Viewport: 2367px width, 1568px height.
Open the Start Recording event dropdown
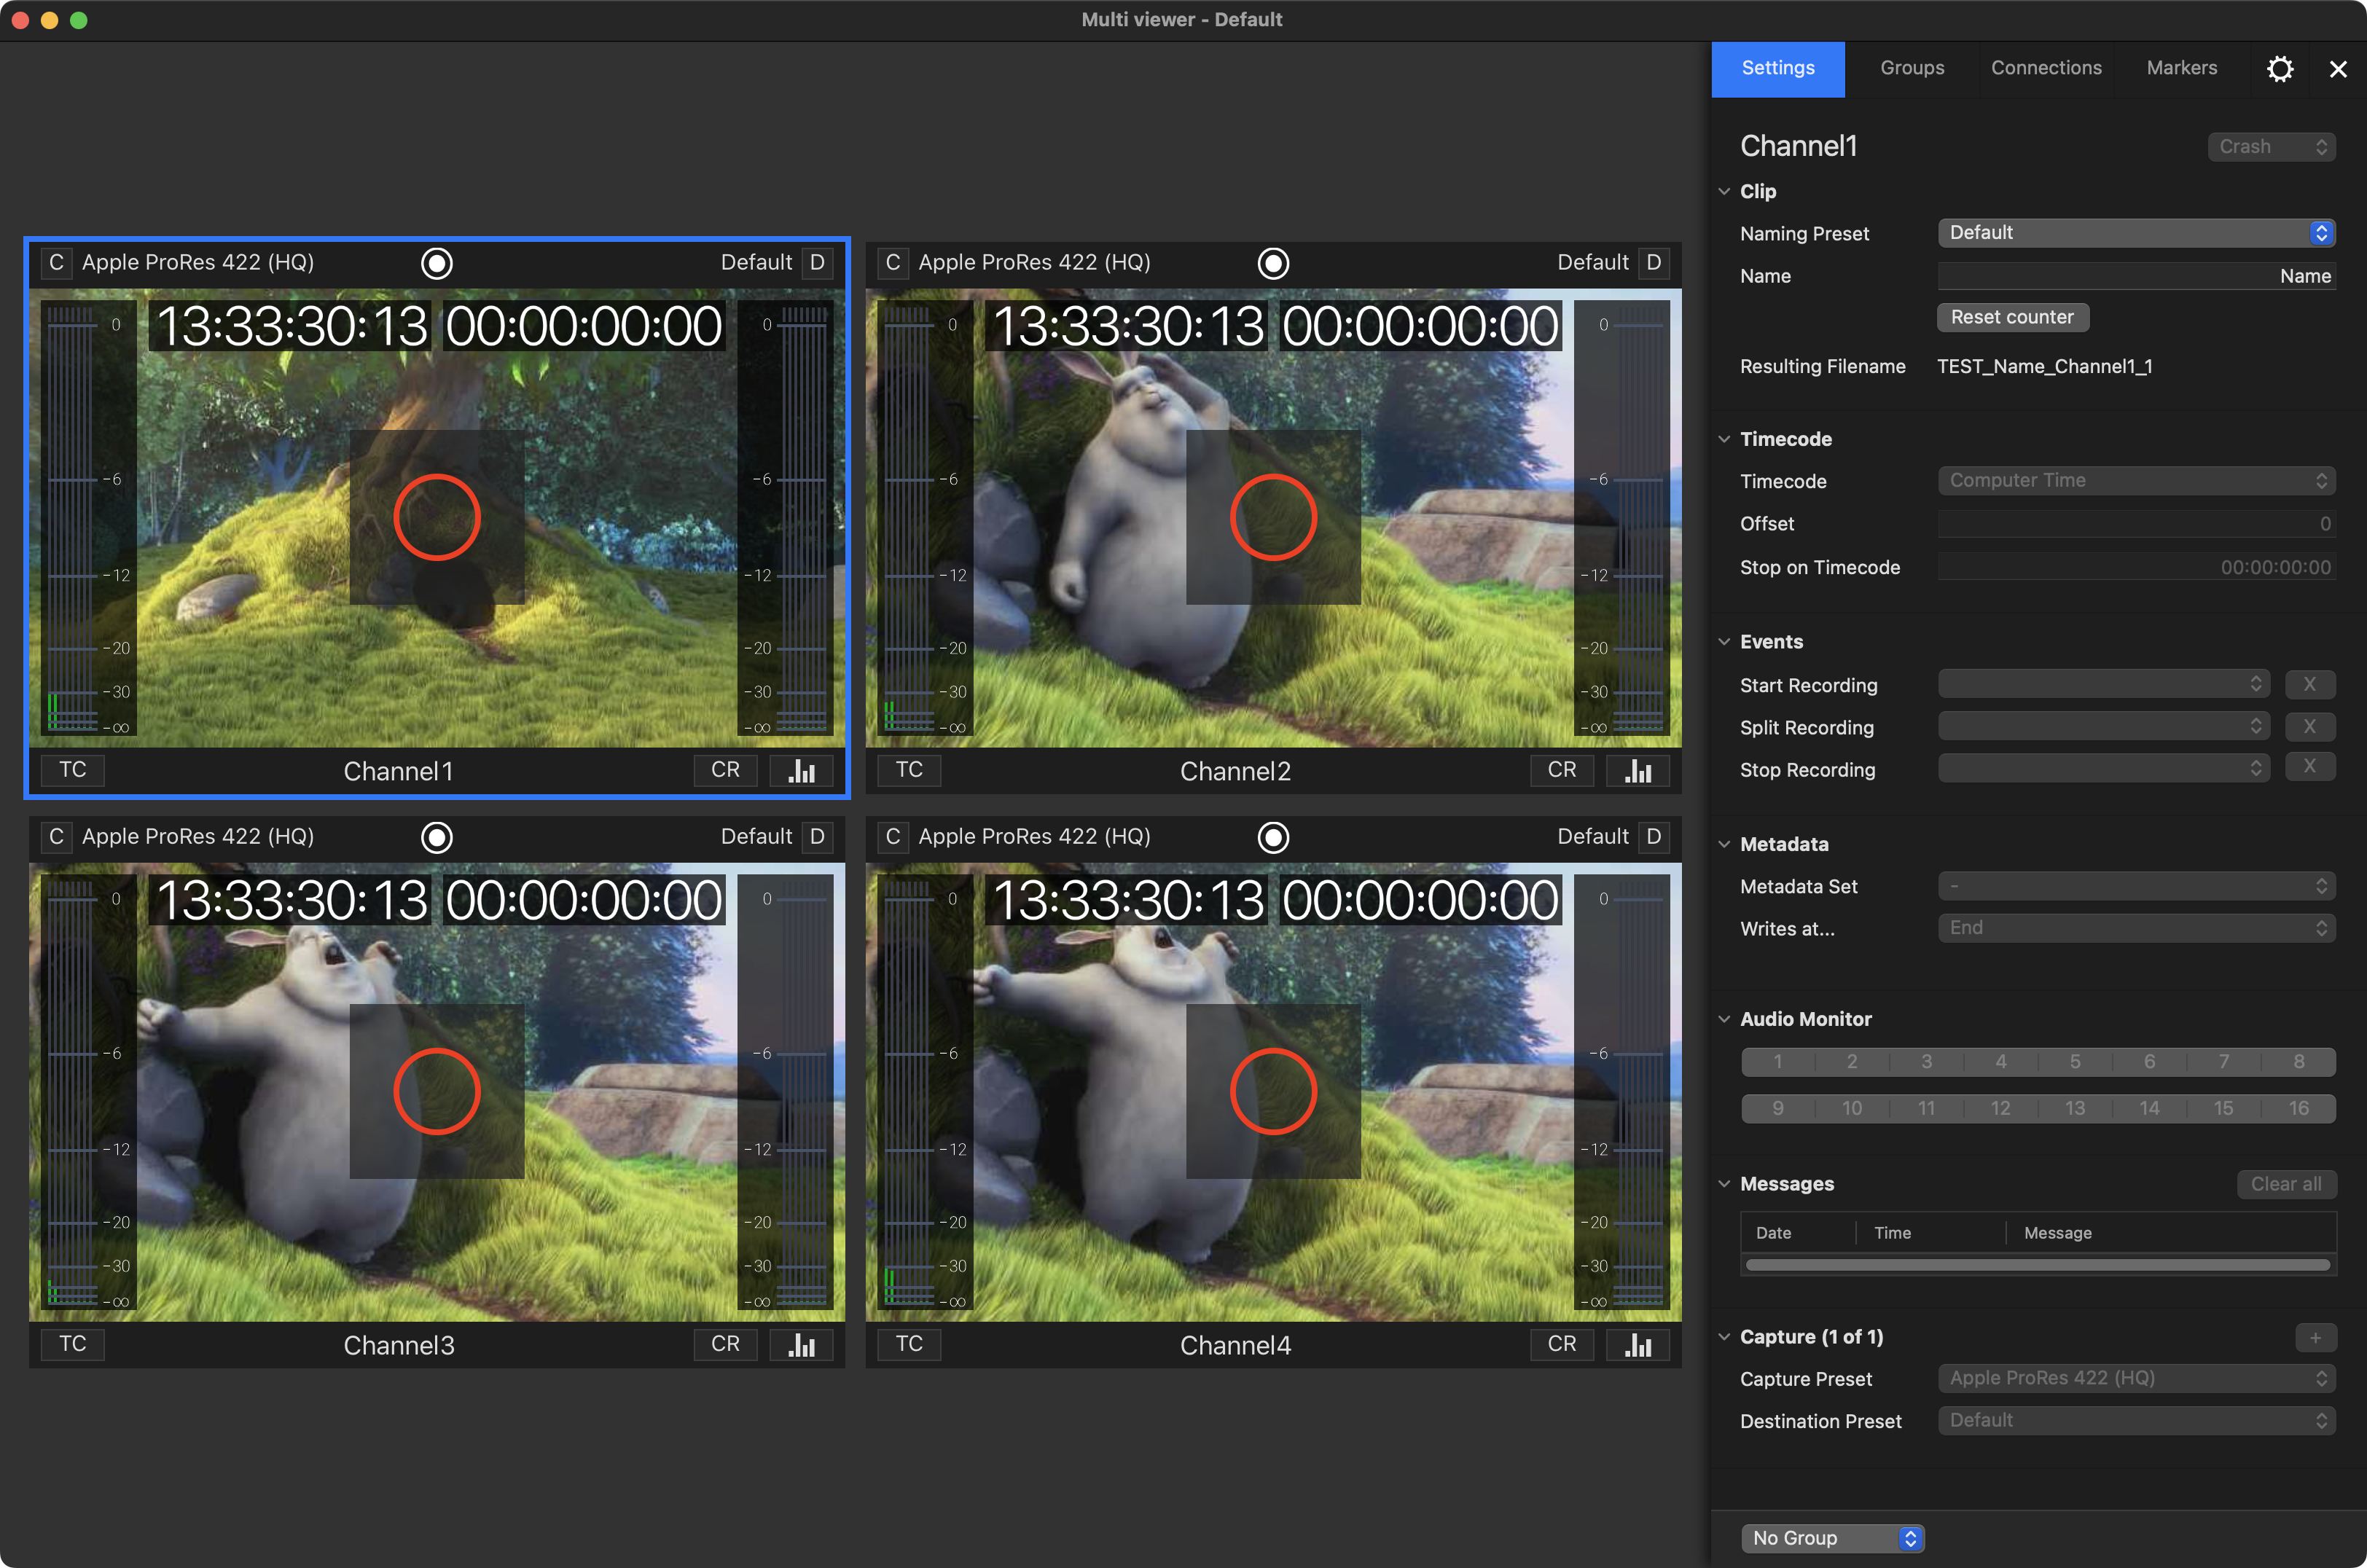pos(2103,684)
